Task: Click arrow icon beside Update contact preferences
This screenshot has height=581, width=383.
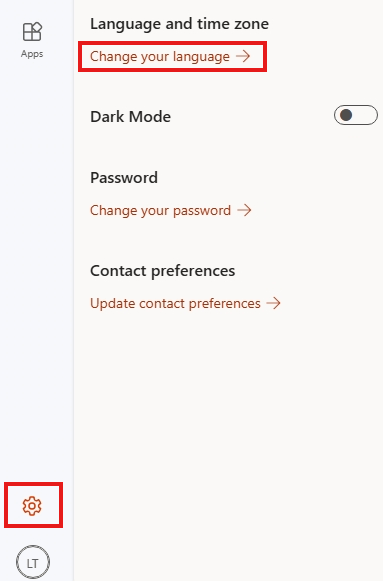Action: [x=274, y=303]
